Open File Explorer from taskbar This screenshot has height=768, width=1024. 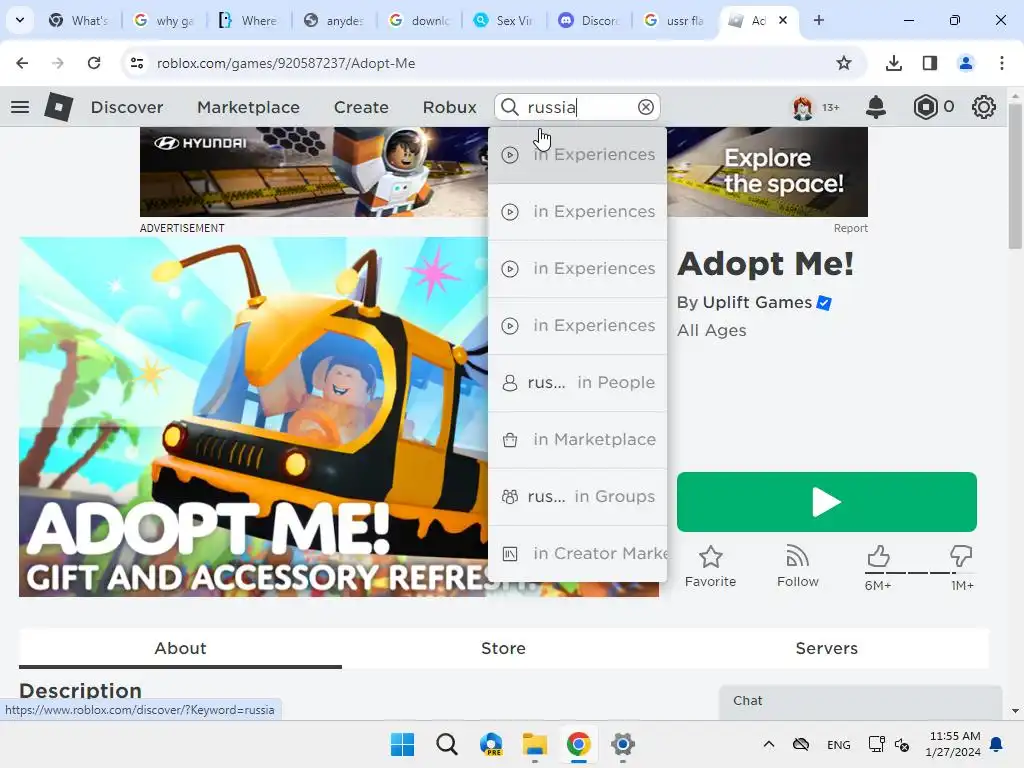(x=535, y=744)
